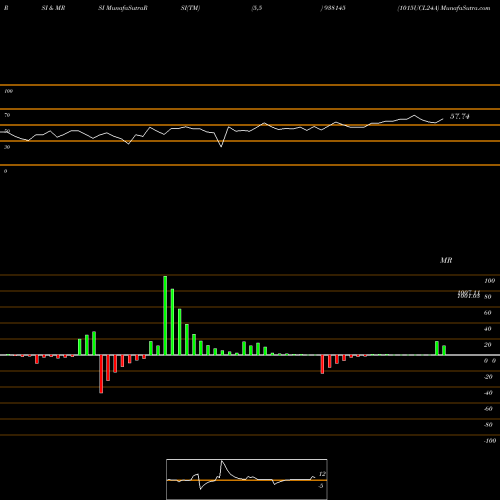
Task: Click the histogram axis label -40
Action: point(488,393)
